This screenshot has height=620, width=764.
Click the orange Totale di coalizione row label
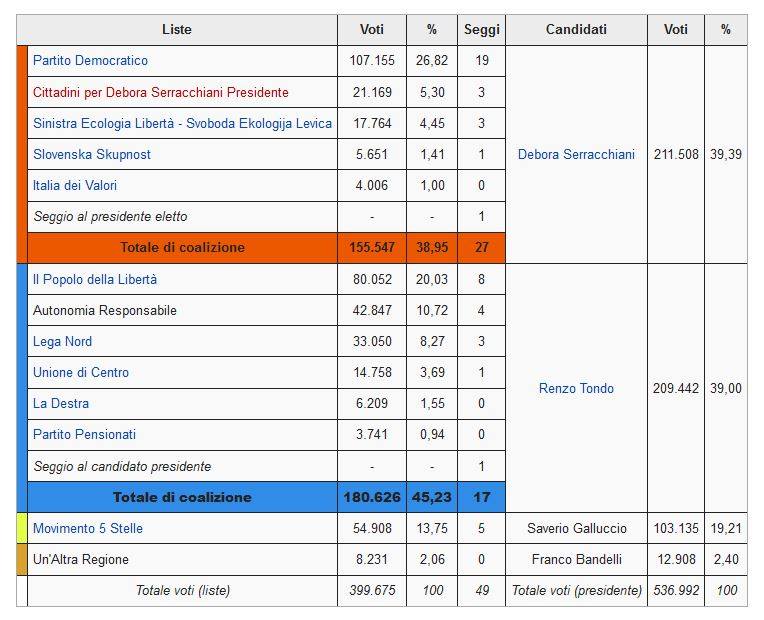click(x=183, y=248)
